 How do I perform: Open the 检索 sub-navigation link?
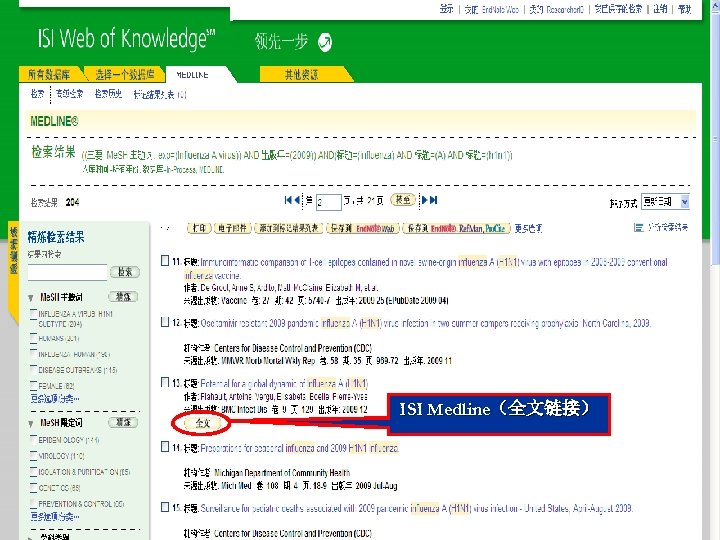coord(37,94)
